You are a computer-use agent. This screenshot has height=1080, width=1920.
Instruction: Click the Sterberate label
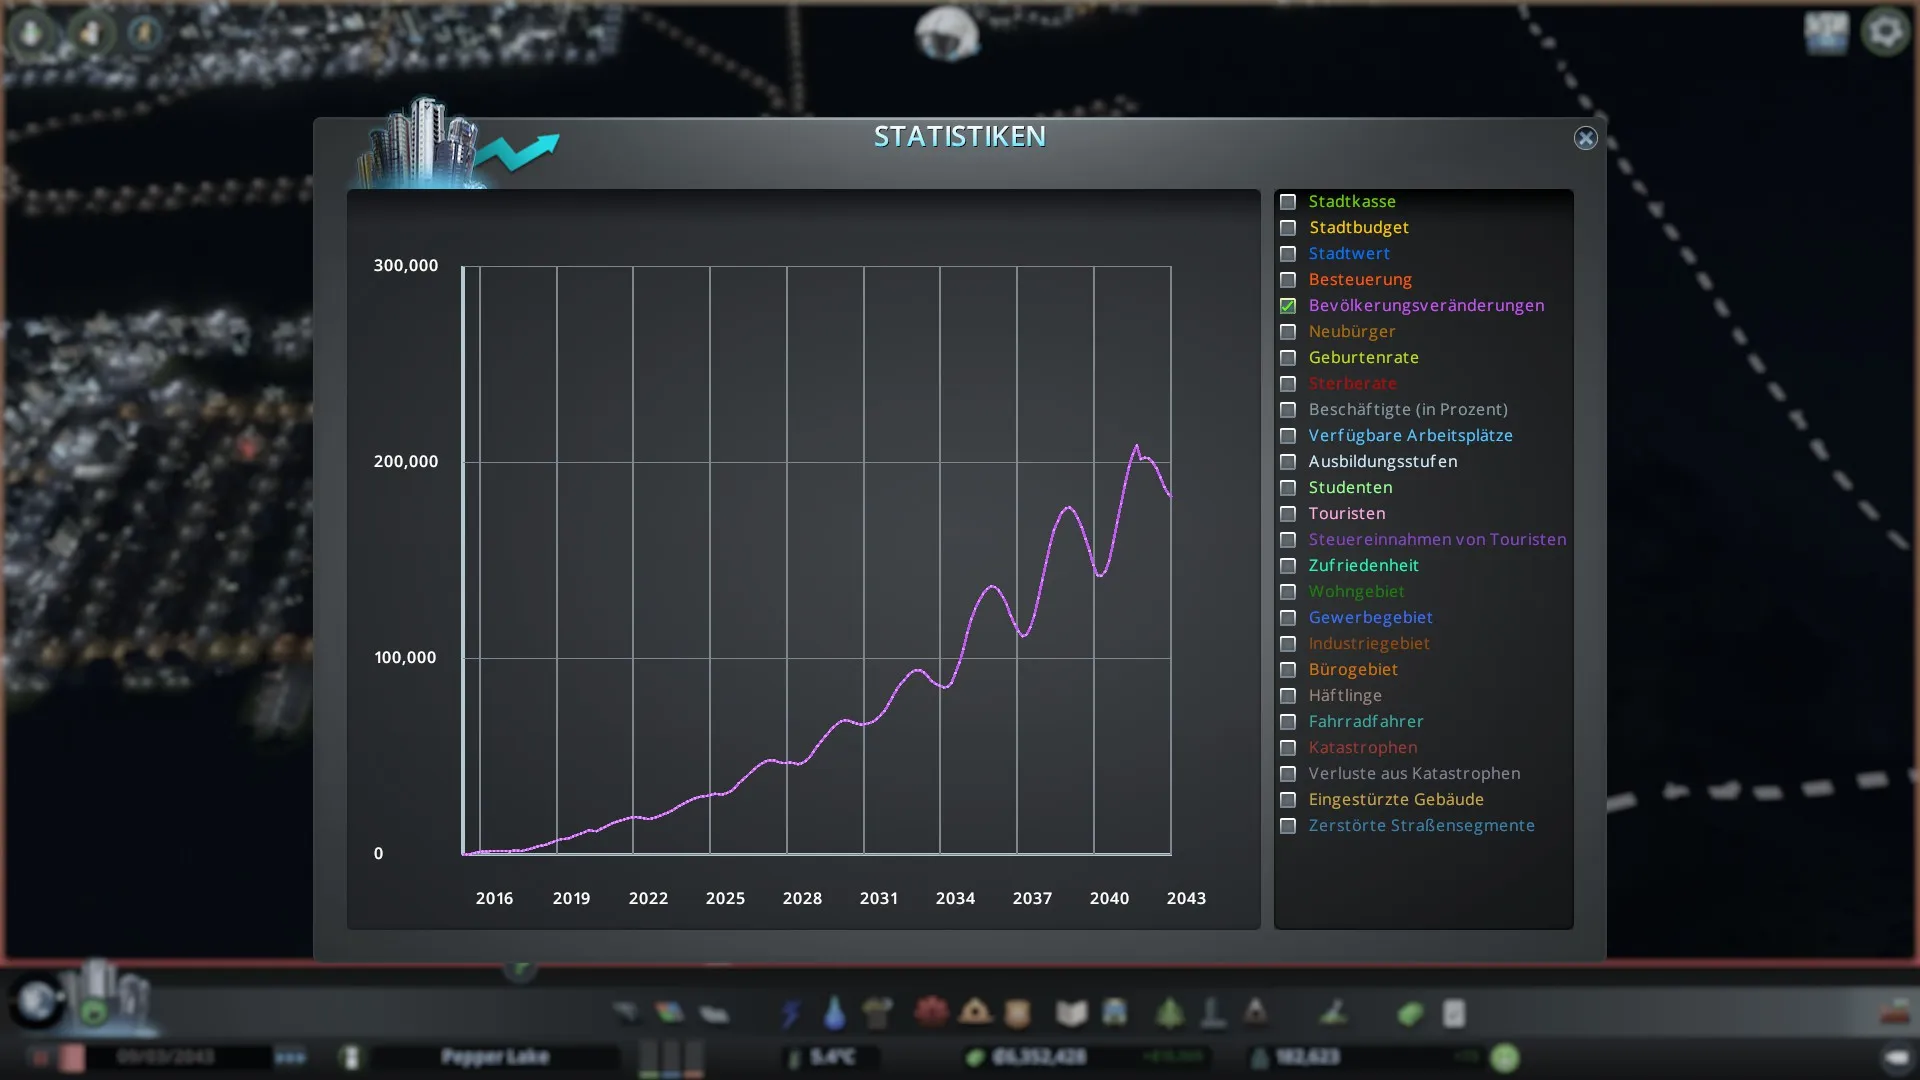[1352, 384]
